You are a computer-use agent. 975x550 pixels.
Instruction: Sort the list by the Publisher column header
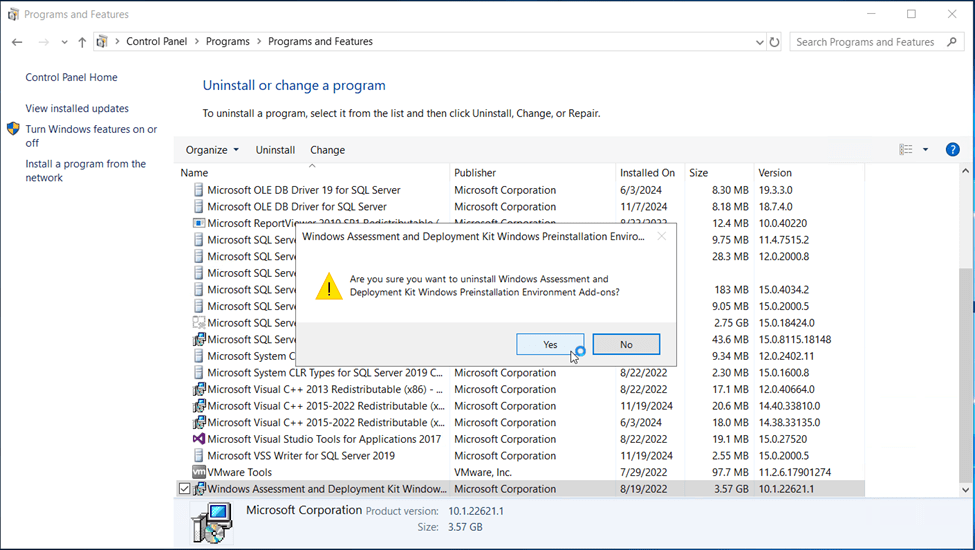click(475, 173)
